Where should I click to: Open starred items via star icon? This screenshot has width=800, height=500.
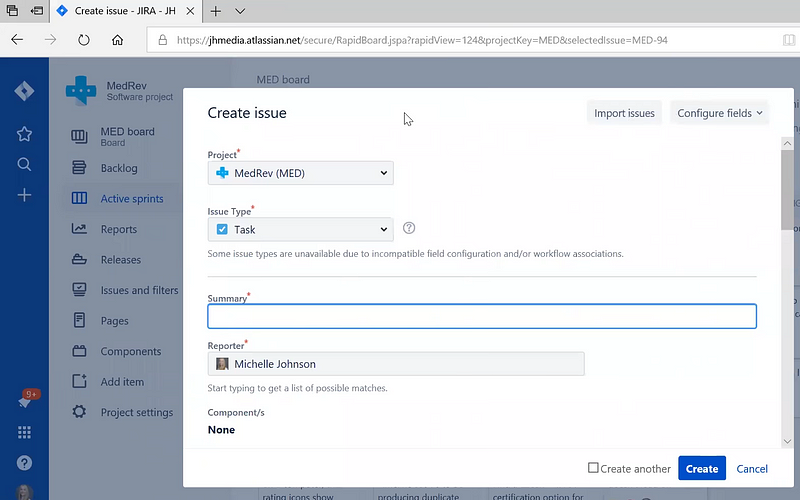click(24, 134)
